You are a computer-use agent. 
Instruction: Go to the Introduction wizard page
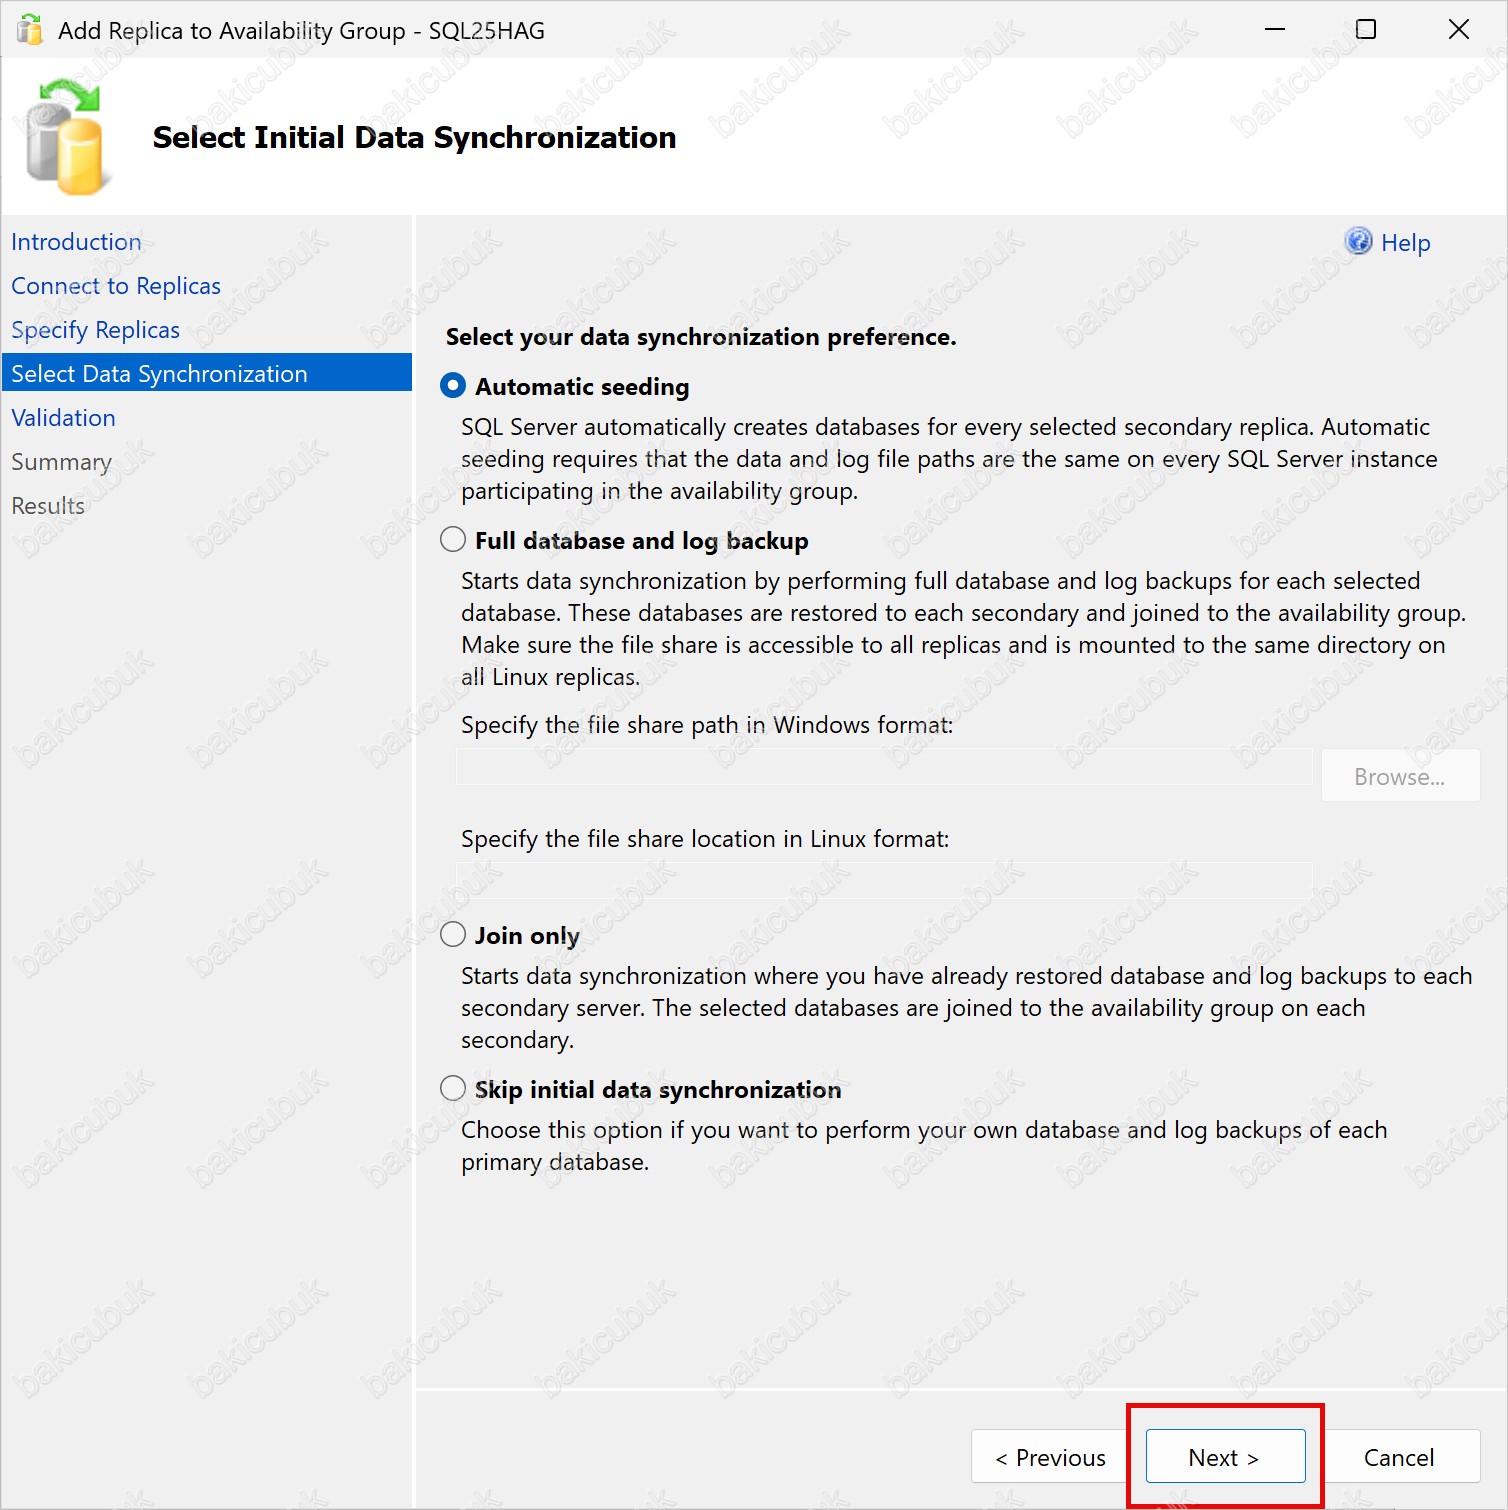pyautogui.click(x=76, y=242)
